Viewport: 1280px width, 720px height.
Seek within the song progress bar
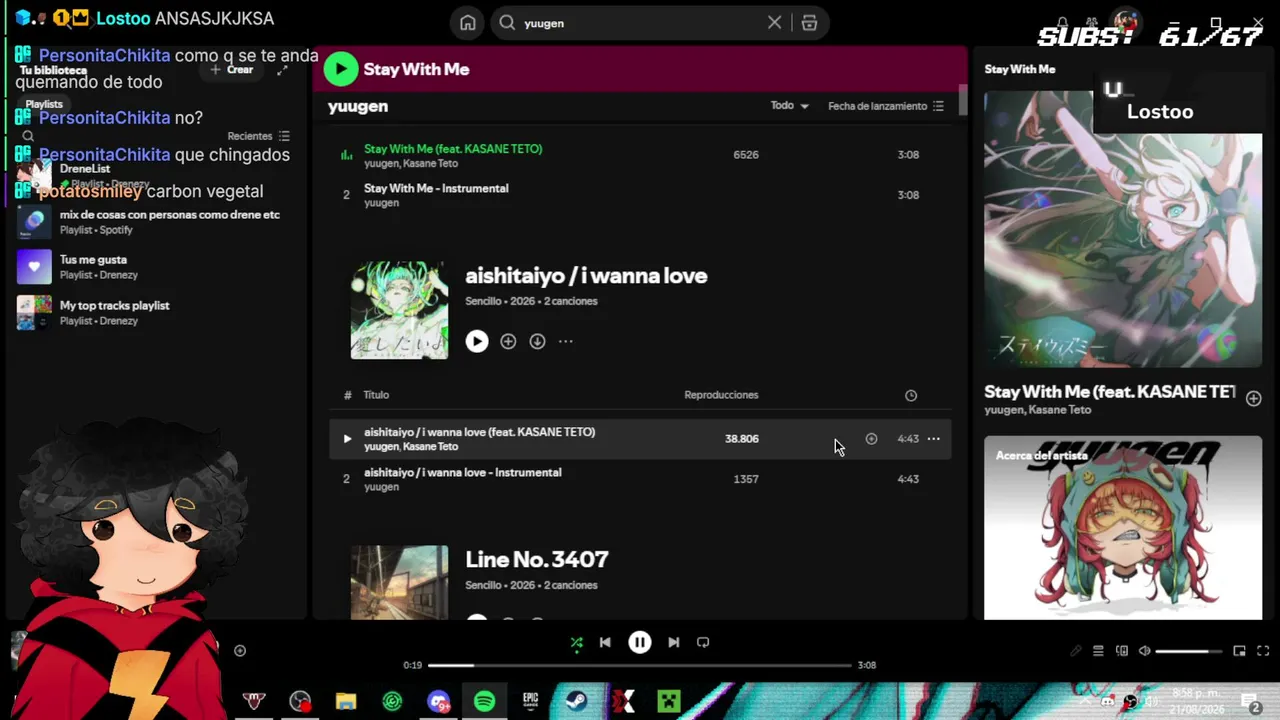(640, 665)
